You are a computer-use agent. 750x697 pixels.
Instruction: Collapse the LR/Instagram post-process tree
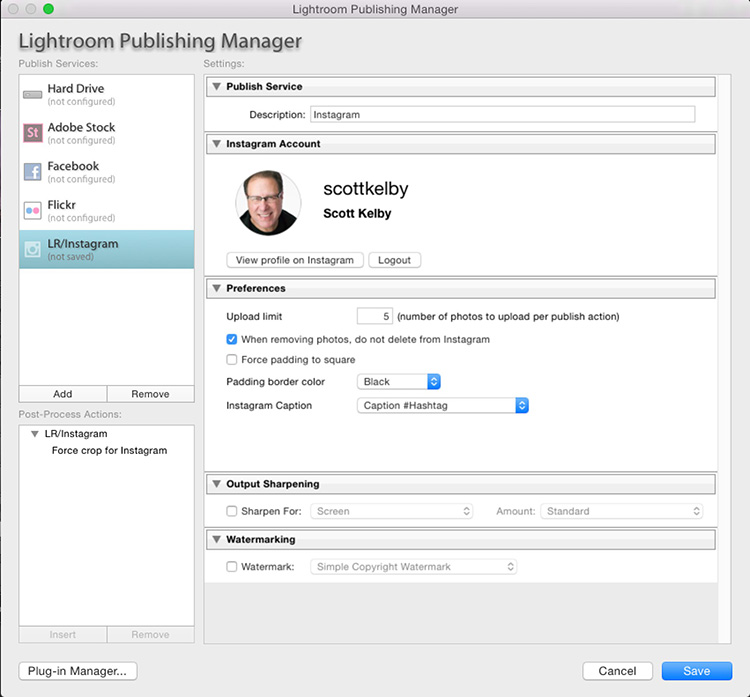click(x=34, y=434)
